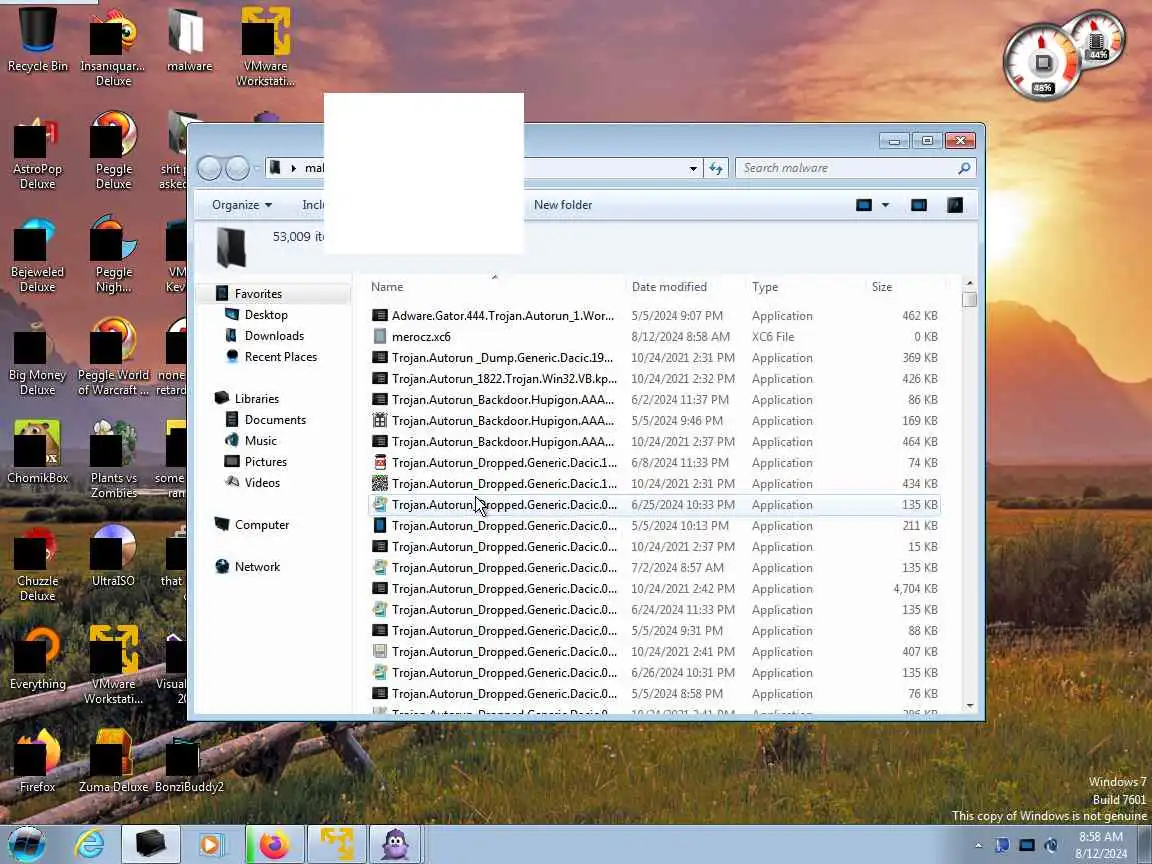The image size is (1152, 864).
Task: Launch Bejeweled Deluxe desktop shortcut
Action: 37,254
